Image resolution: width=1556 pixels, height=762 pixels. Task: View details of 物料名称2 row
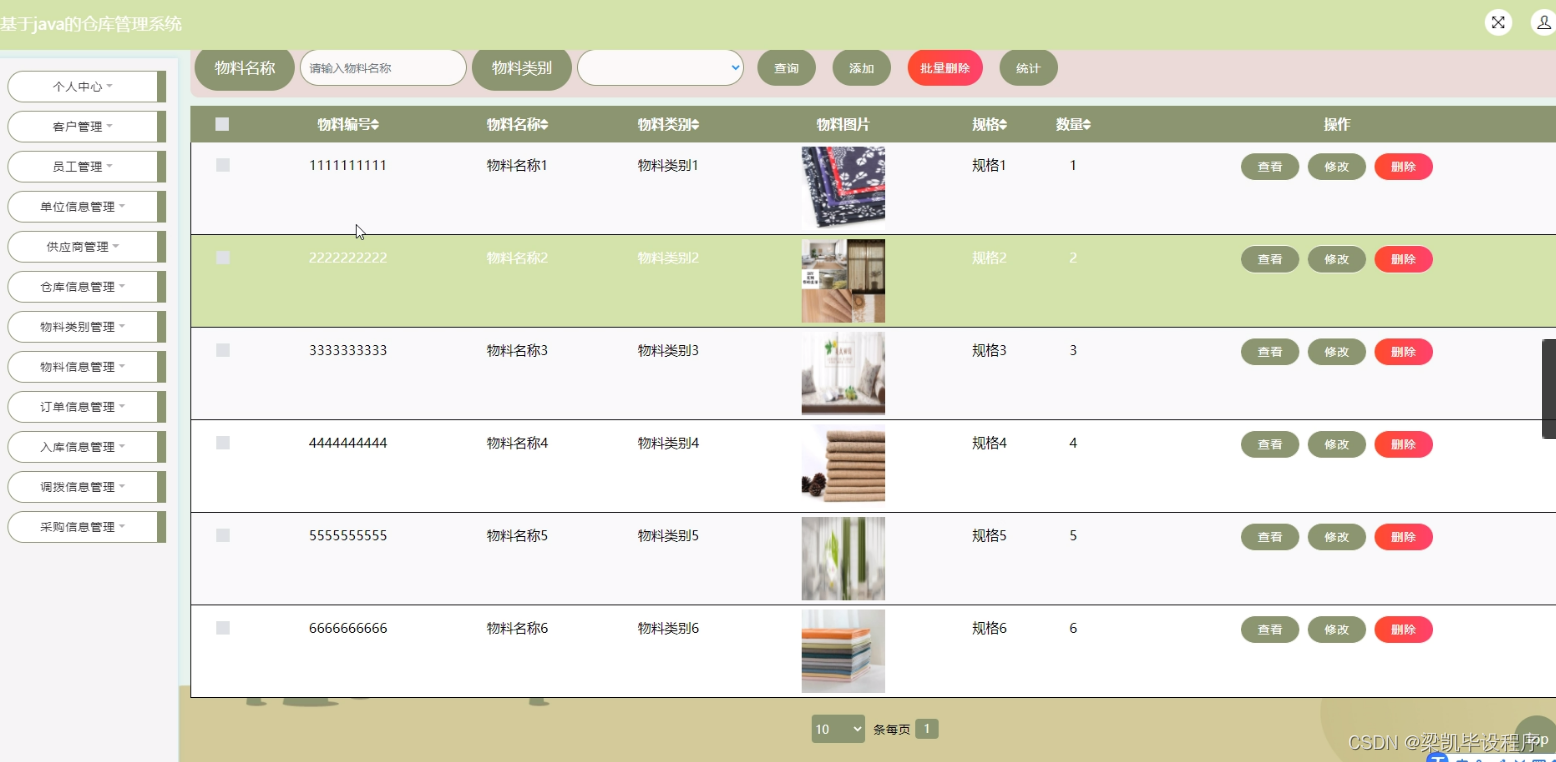pos(1270,259)
